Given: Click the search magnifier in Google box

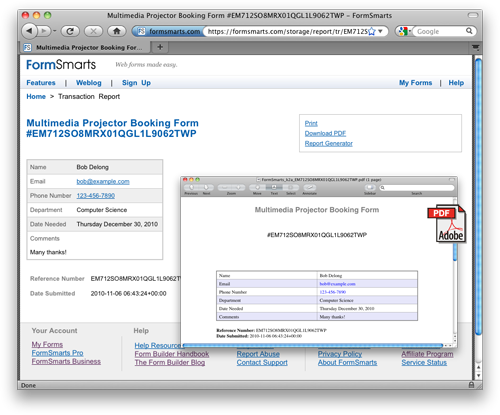Looking at the screenshot, I should coord(469,31).
